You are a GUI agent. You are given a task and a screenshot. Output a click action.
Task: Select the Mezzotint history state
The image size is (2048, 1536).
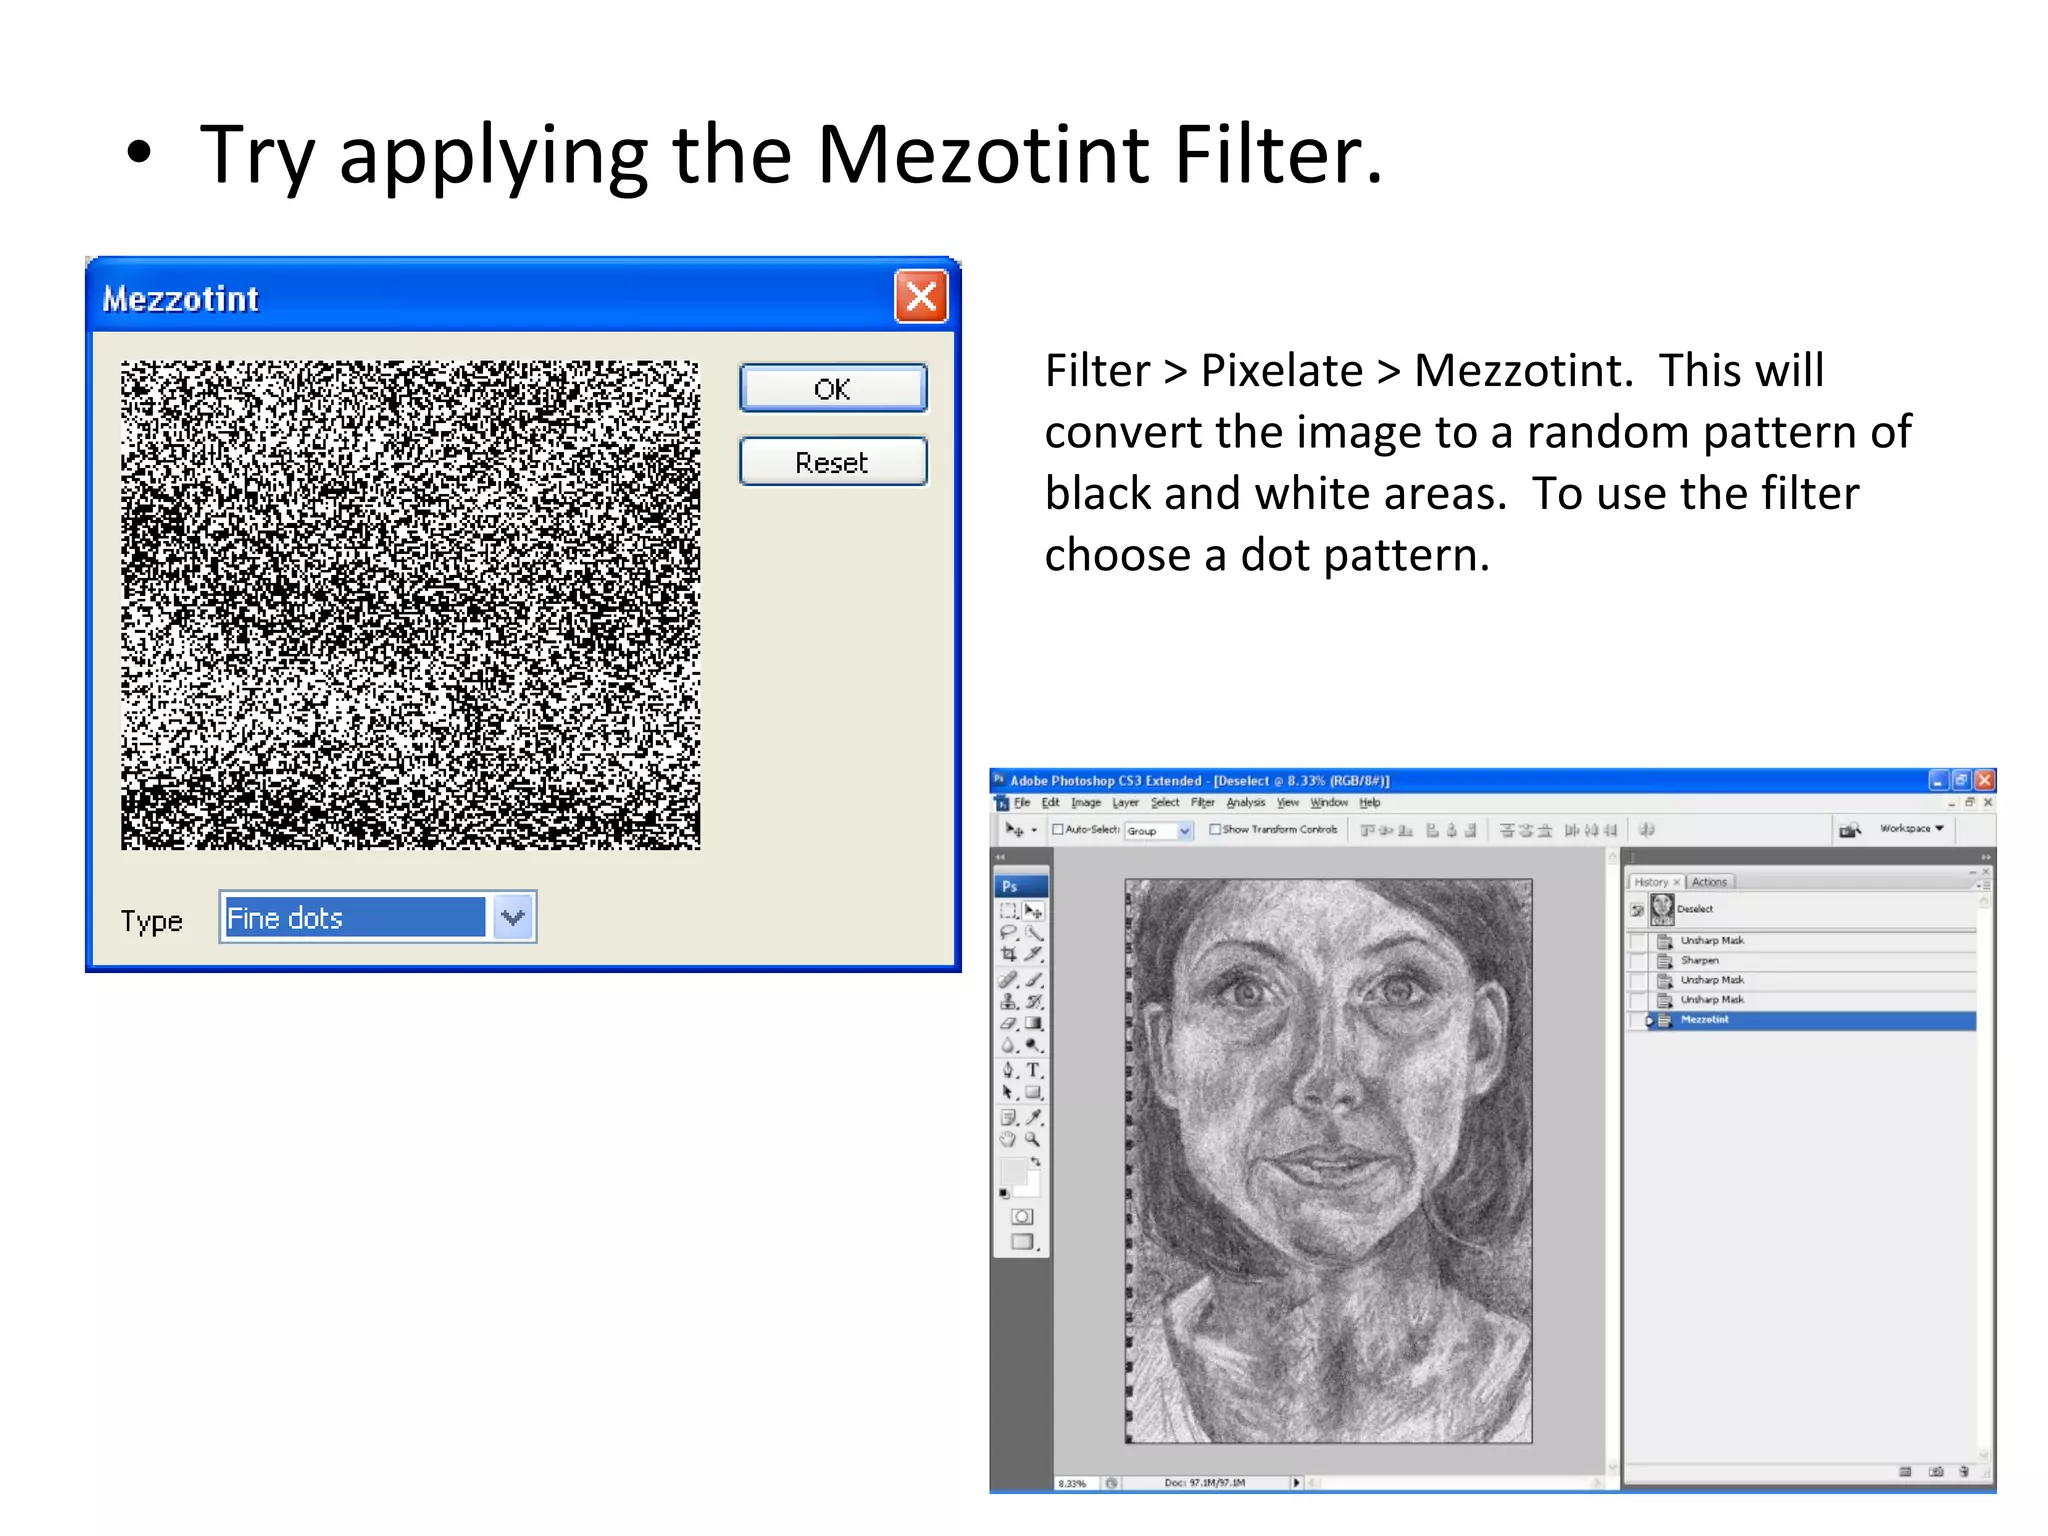[x=1812, y=1020]
